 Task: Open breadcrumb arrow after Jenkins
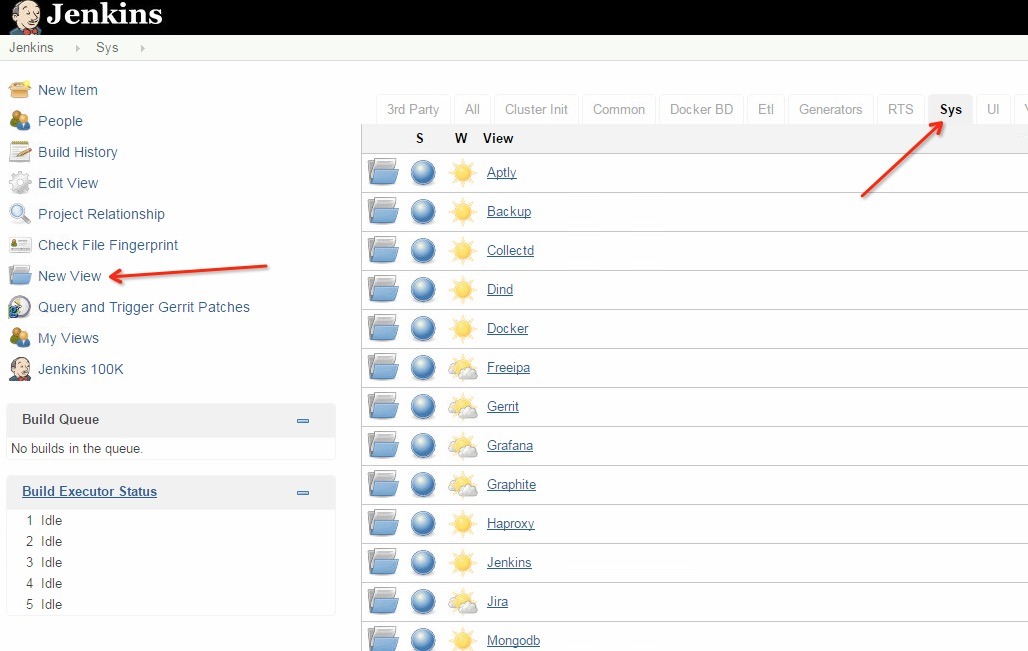(x=78, y=48)
